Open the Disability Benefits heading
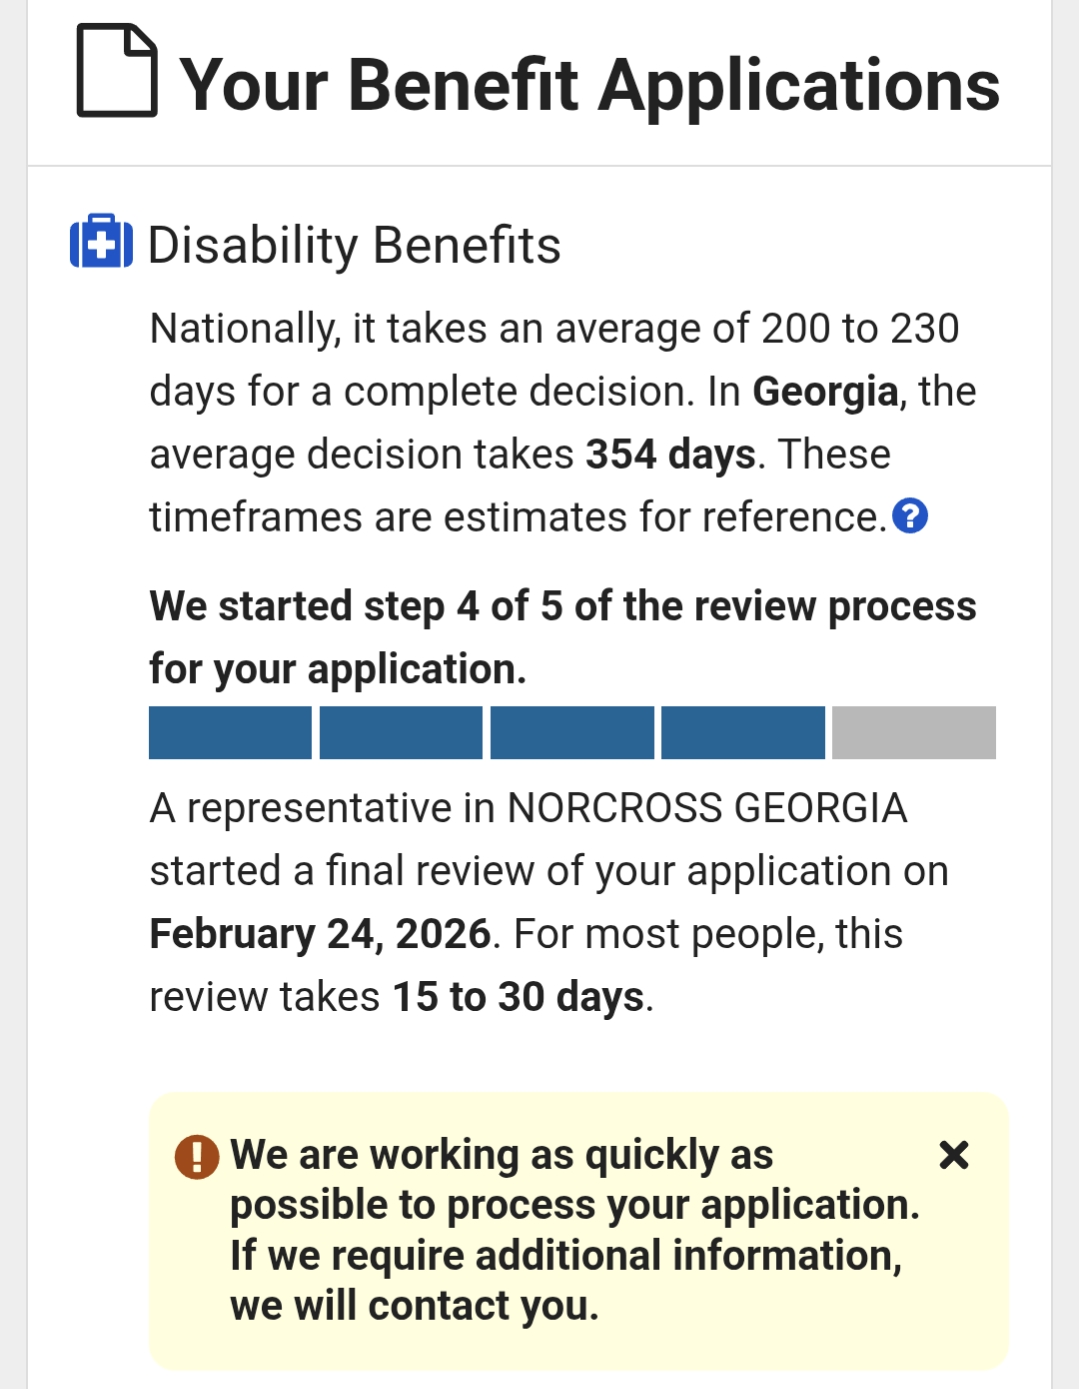Image resolution: width=1079 pixels, height=1389 pixels. click(x=354, y=245)
